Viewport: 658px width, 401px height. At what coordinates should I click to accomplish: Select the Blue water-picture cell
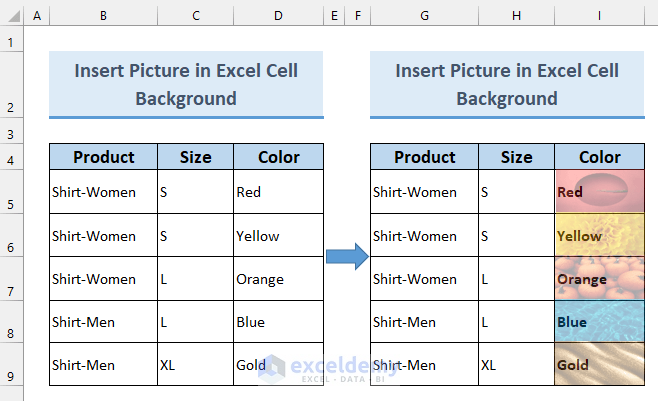coord(600,322)
